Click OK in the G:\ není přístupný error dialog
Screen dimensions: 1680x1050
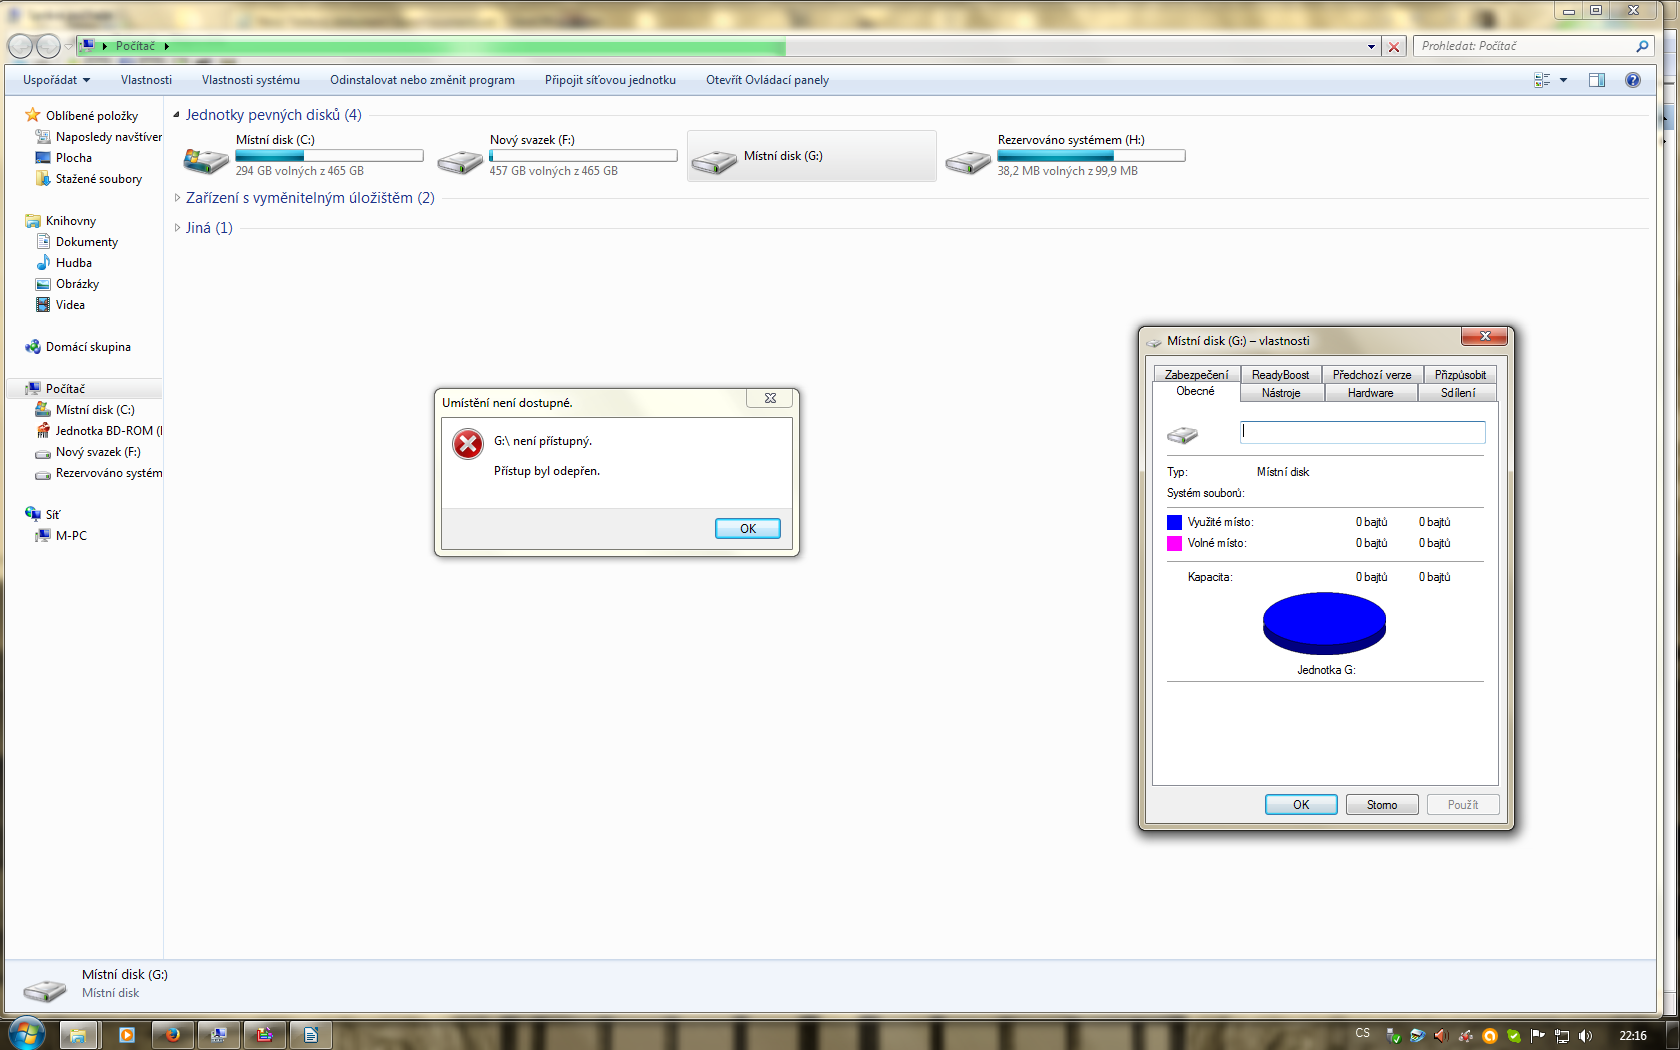[x=747, y=529]
